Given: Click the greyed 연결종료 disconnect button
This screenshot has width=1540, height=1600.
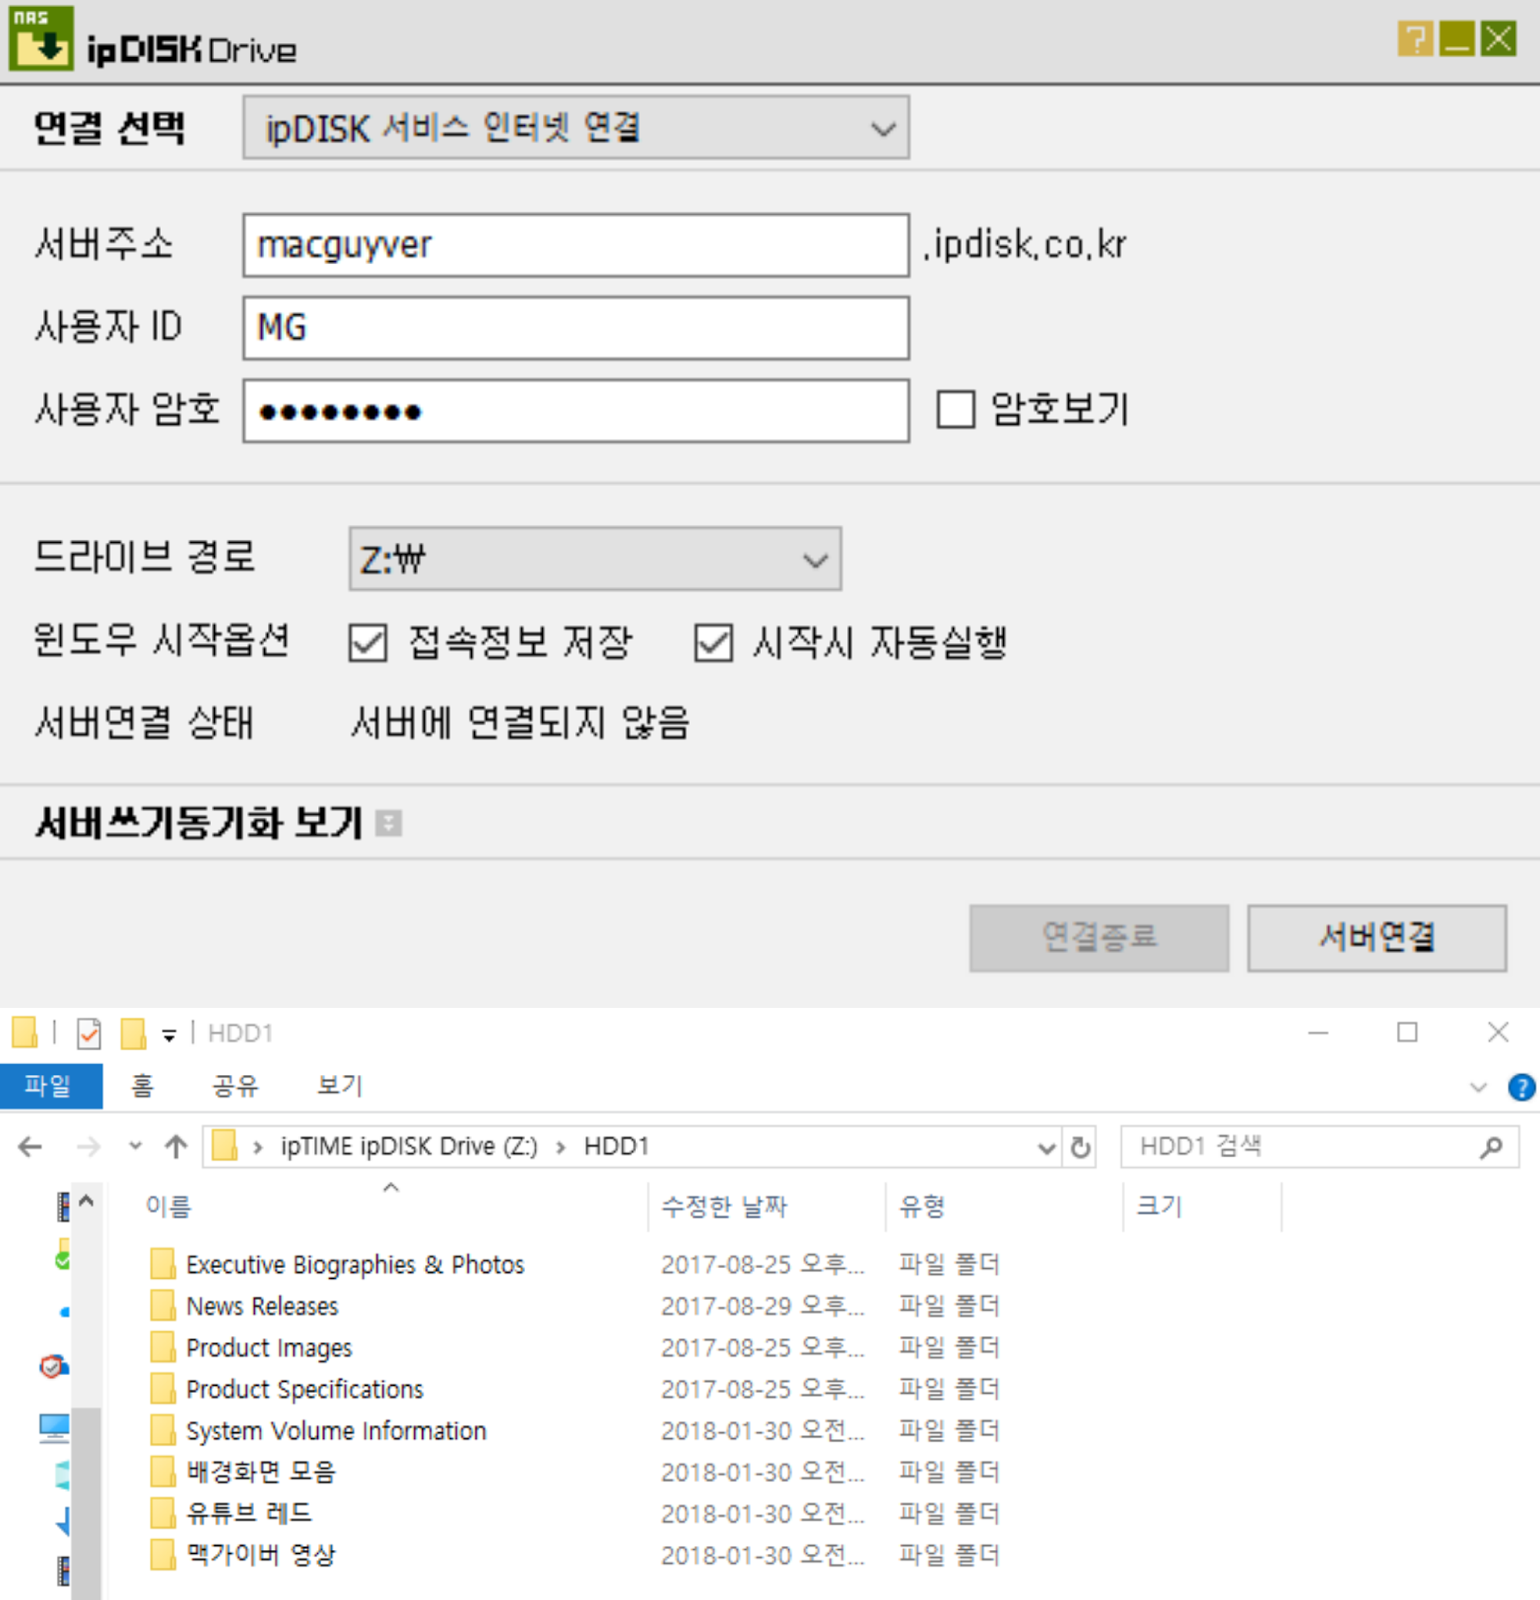Looking at the screenshot, I should point(1099,938).
